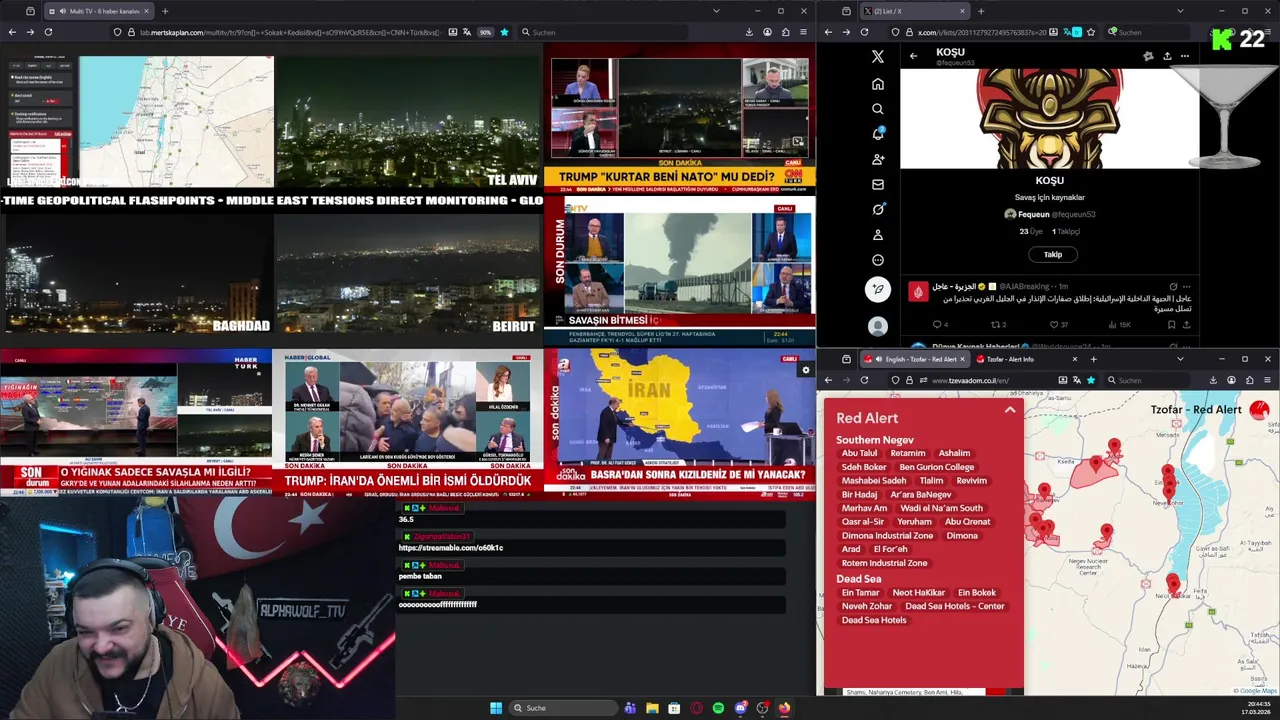The image size is (1280, 720).
Task: Open X search (magnifier) icon in sidebar
Action: click(878, 109)
